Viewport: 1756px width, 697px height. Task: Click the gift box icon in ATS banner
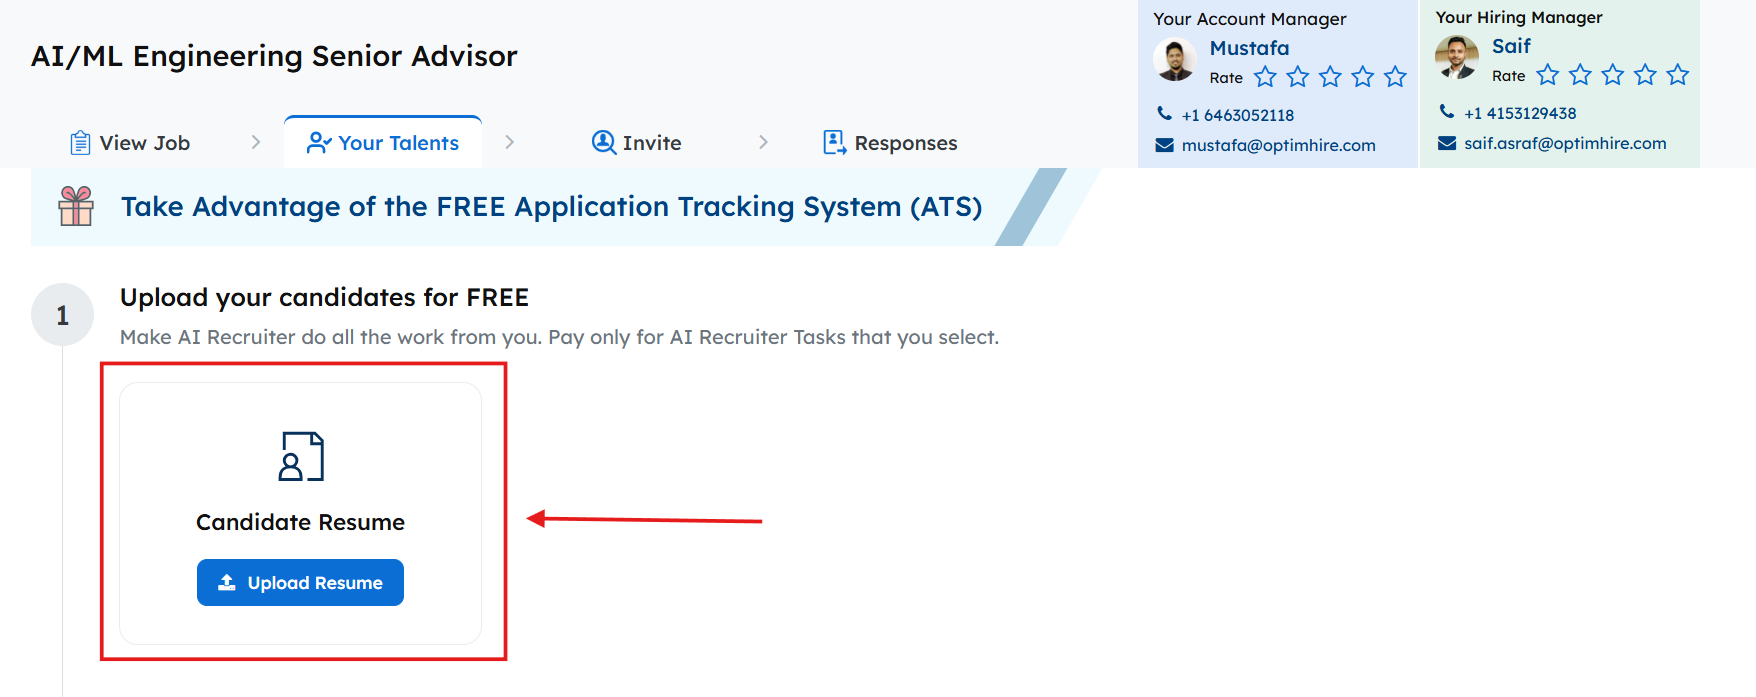(76, 206)
